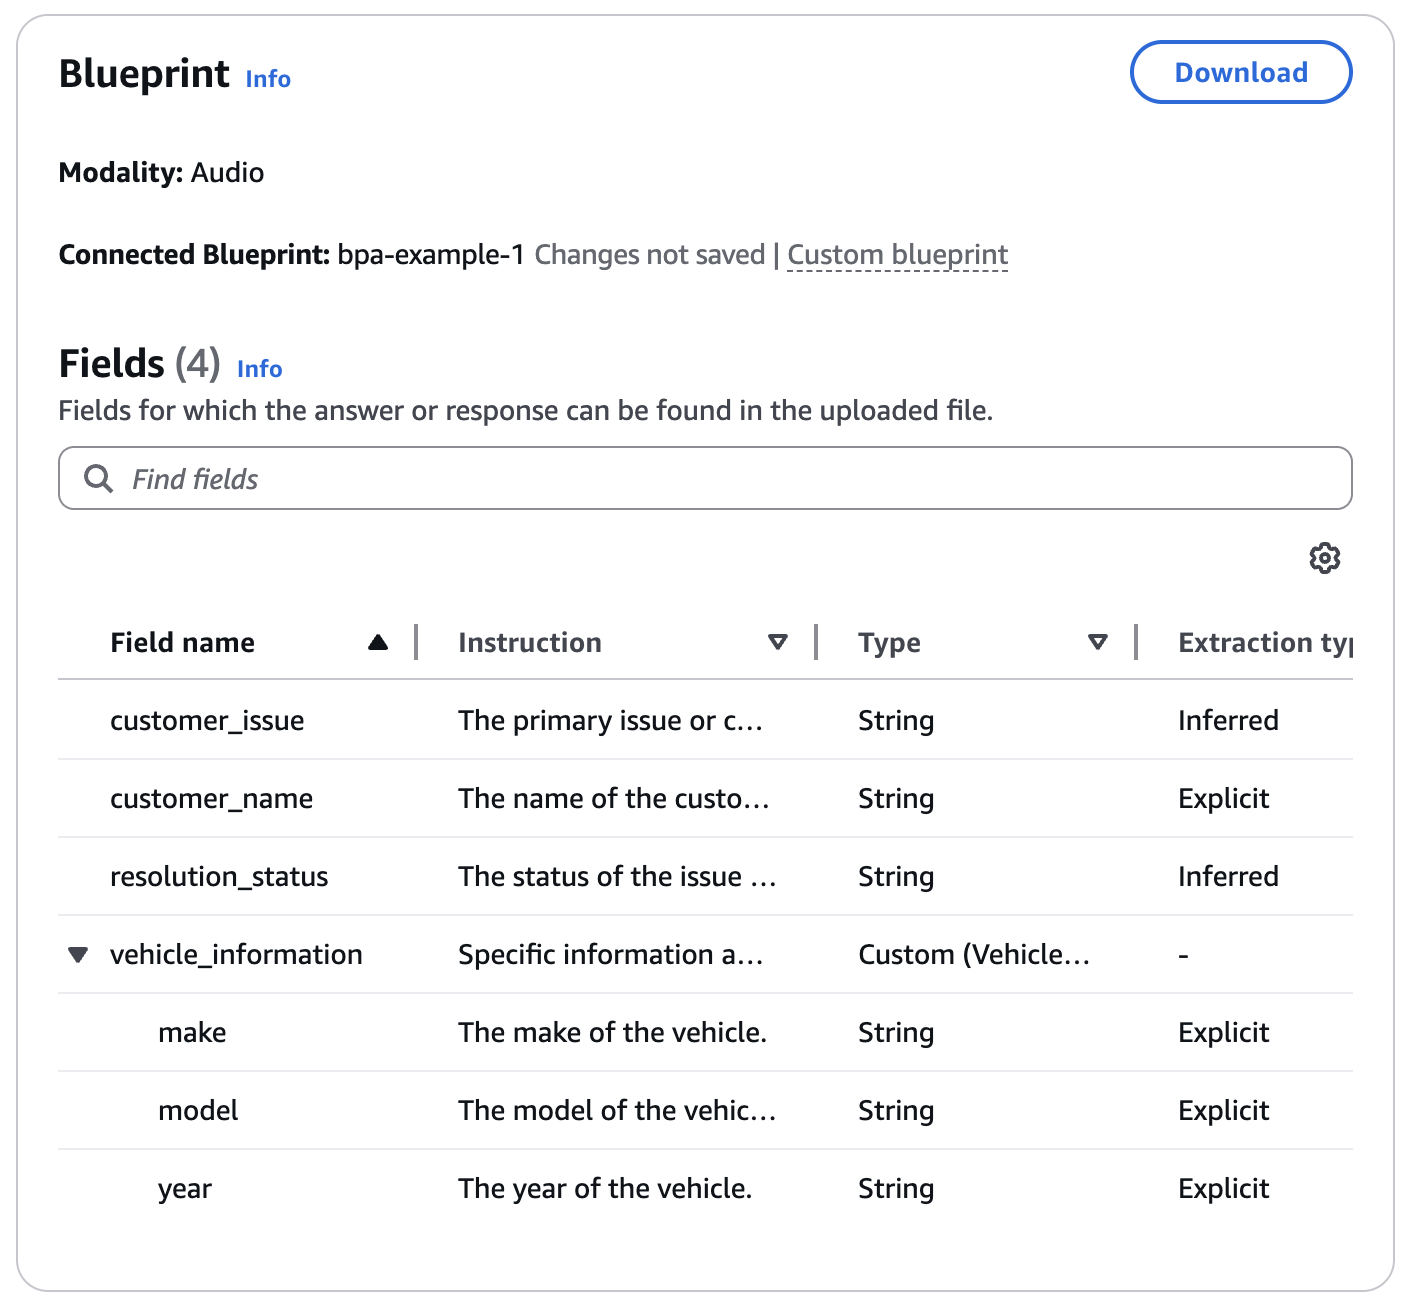The image size is (1414, 1314).
Task: Collapse the vehicle_information row
Action: (x=78, y=955)
